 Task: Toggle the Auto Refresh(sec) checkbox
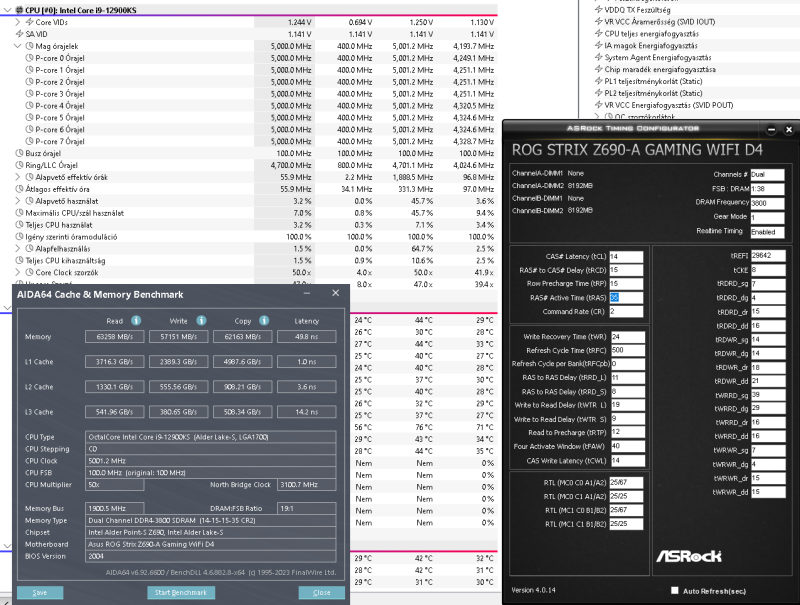pyautogui.click(x=674, y=590)
